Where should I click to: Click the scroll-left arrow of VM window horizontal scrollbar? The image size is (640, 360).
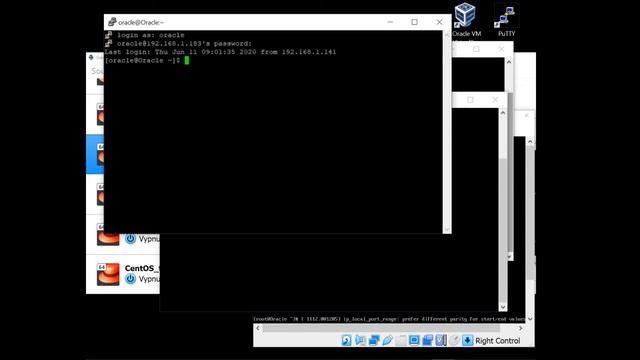[258, 328]
